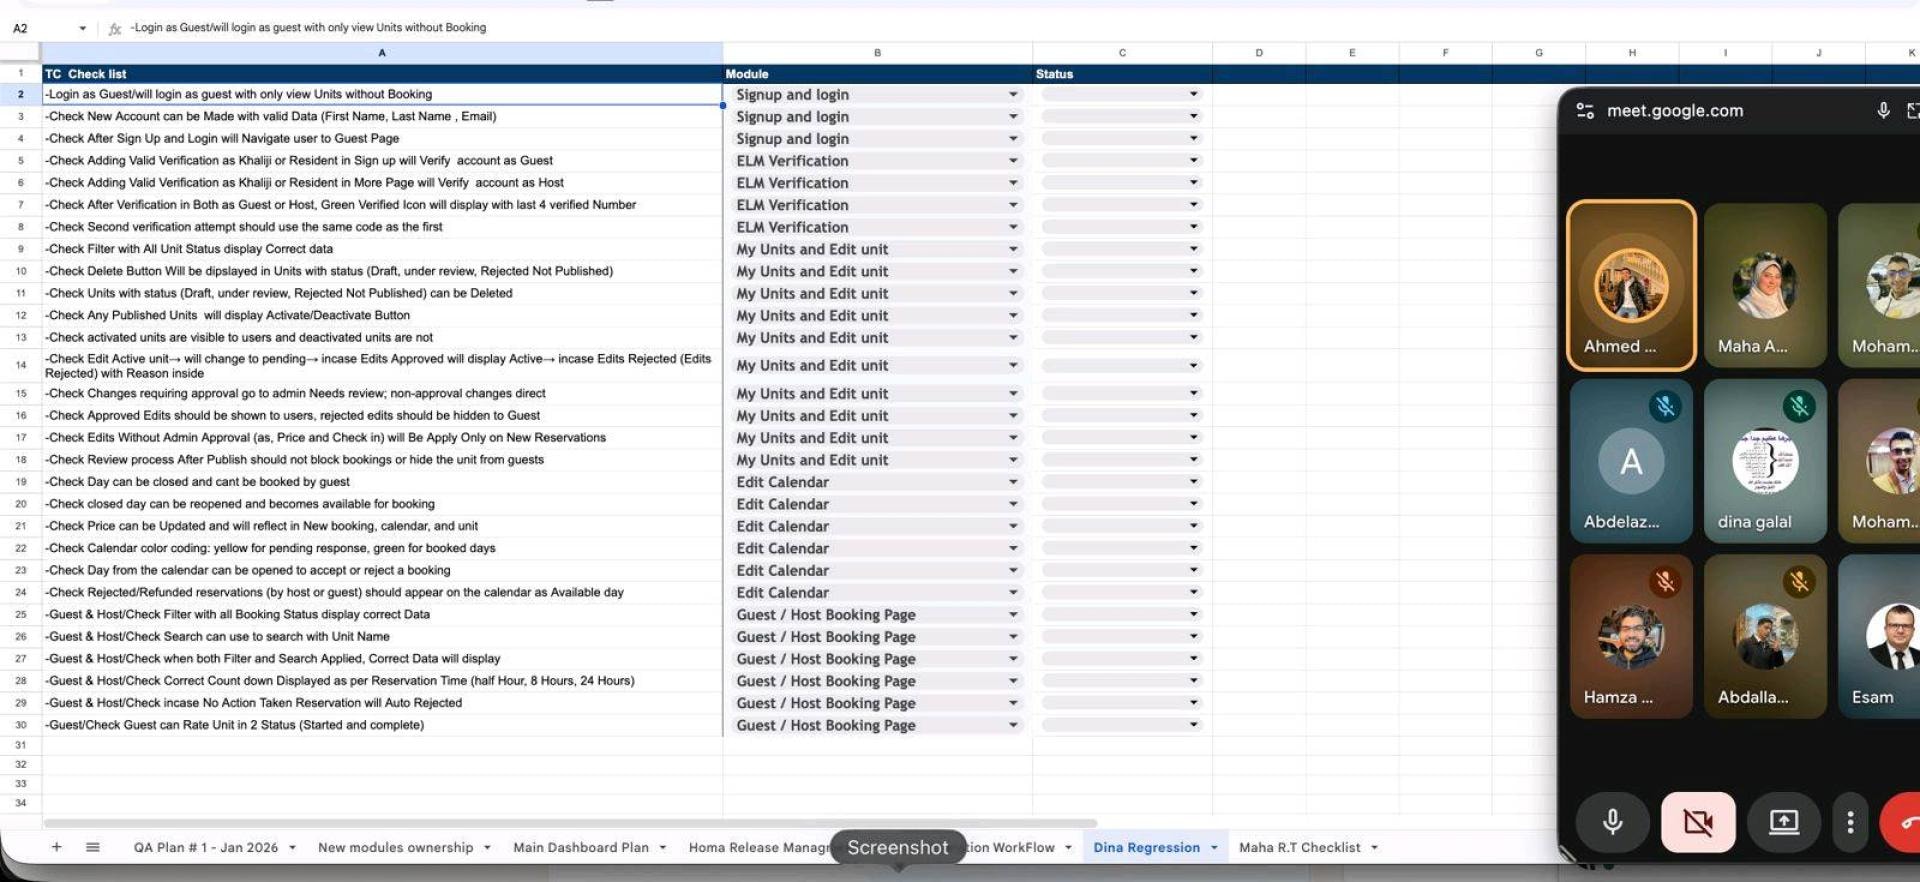The image size is (1920, 882).
Task: Open Module dropdown for row 19 Edit Calendar
Action: pyautogui.click(x=1013, y=482)
